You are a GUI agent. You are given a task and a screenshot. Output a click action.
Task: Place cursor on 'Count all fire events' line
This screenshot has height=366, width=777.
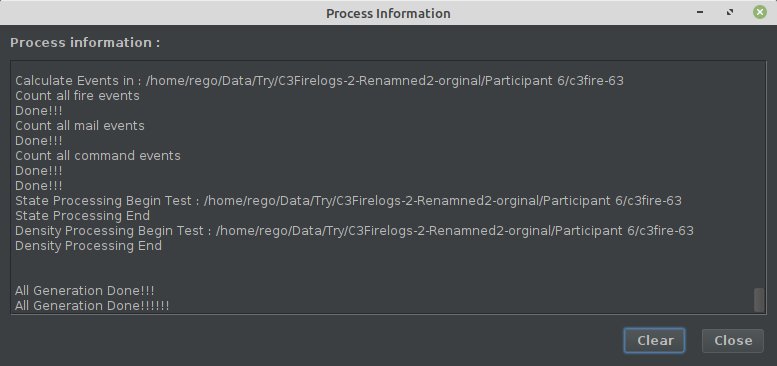(x=77, y=96)
